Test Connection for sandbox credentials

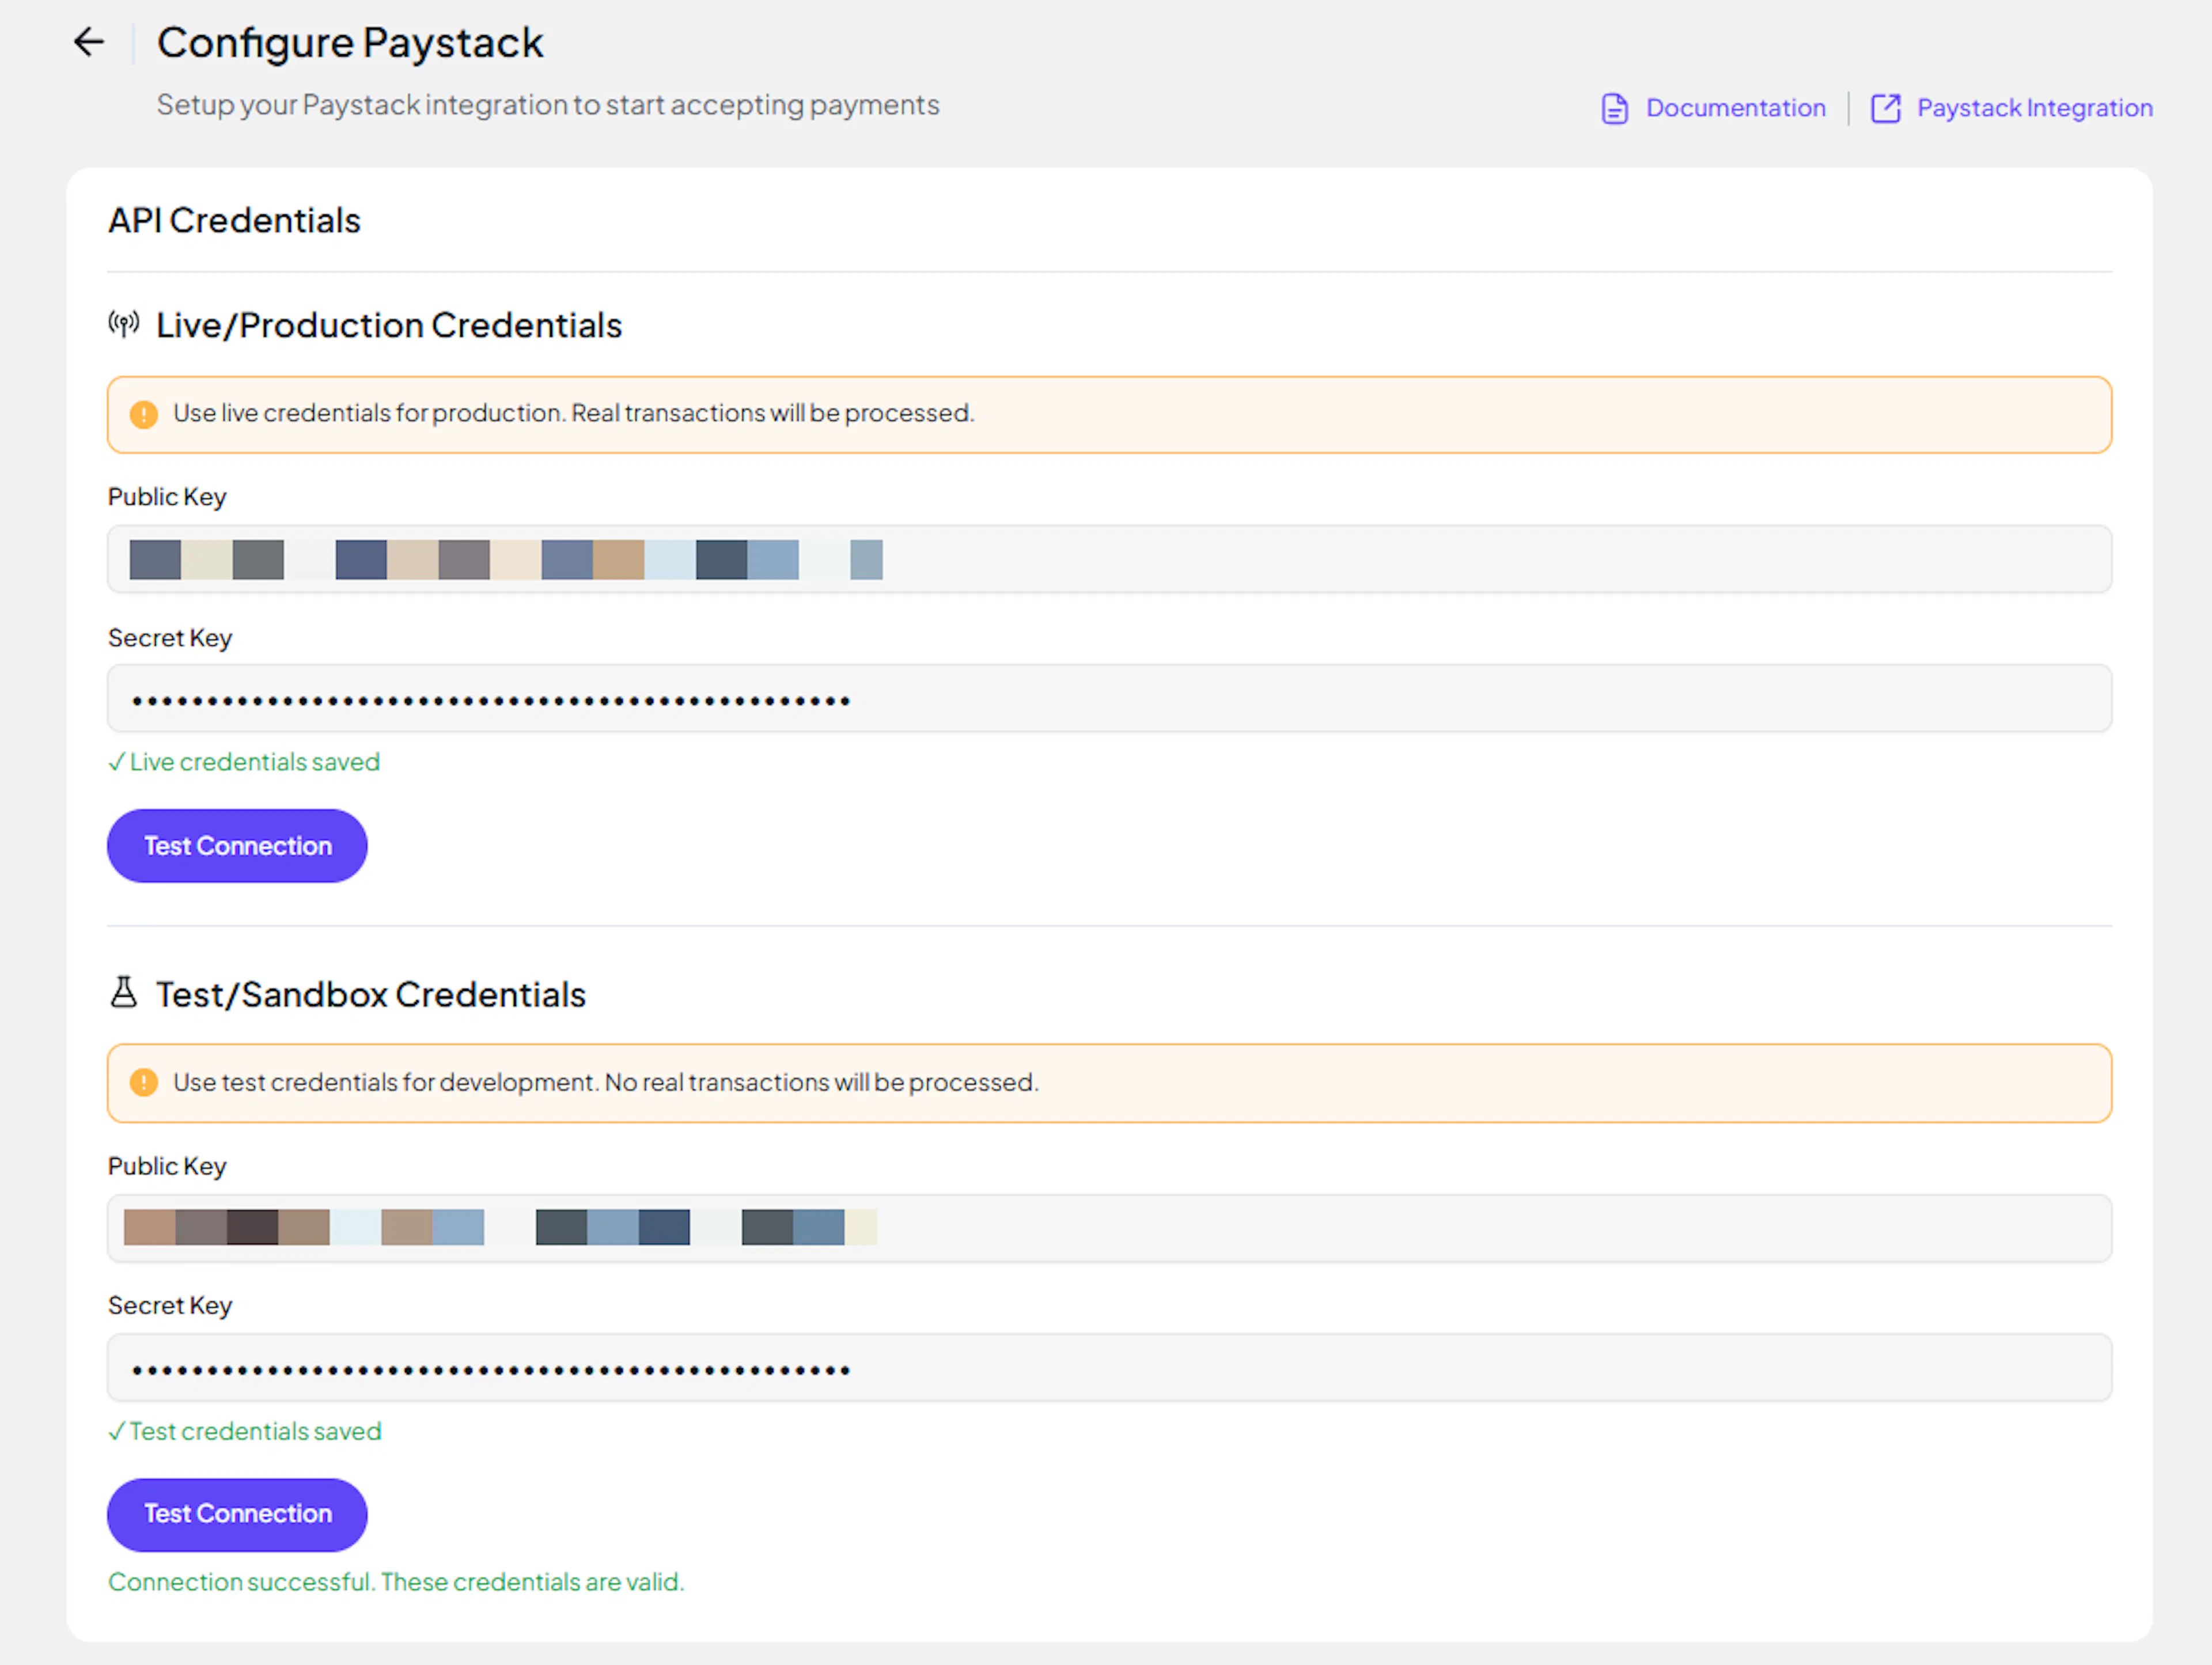point(237,1514)
